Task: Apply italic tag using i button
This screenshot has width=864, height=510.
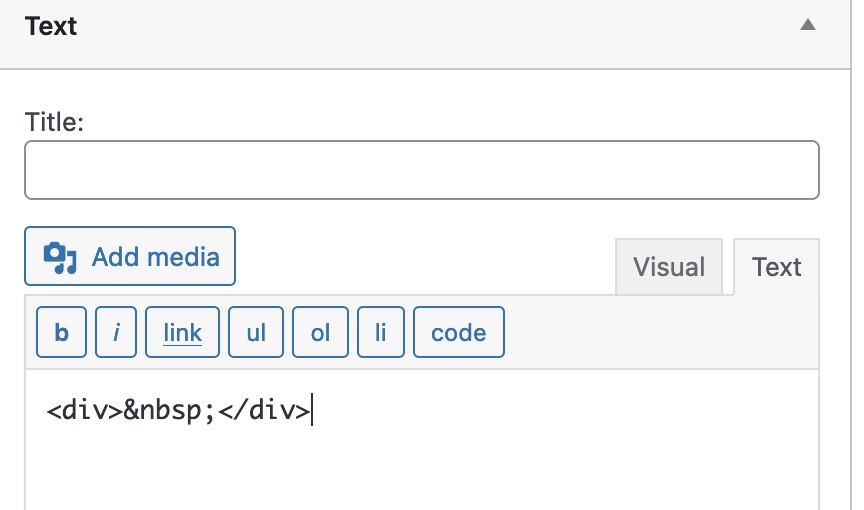Action: tap(116, 332)
